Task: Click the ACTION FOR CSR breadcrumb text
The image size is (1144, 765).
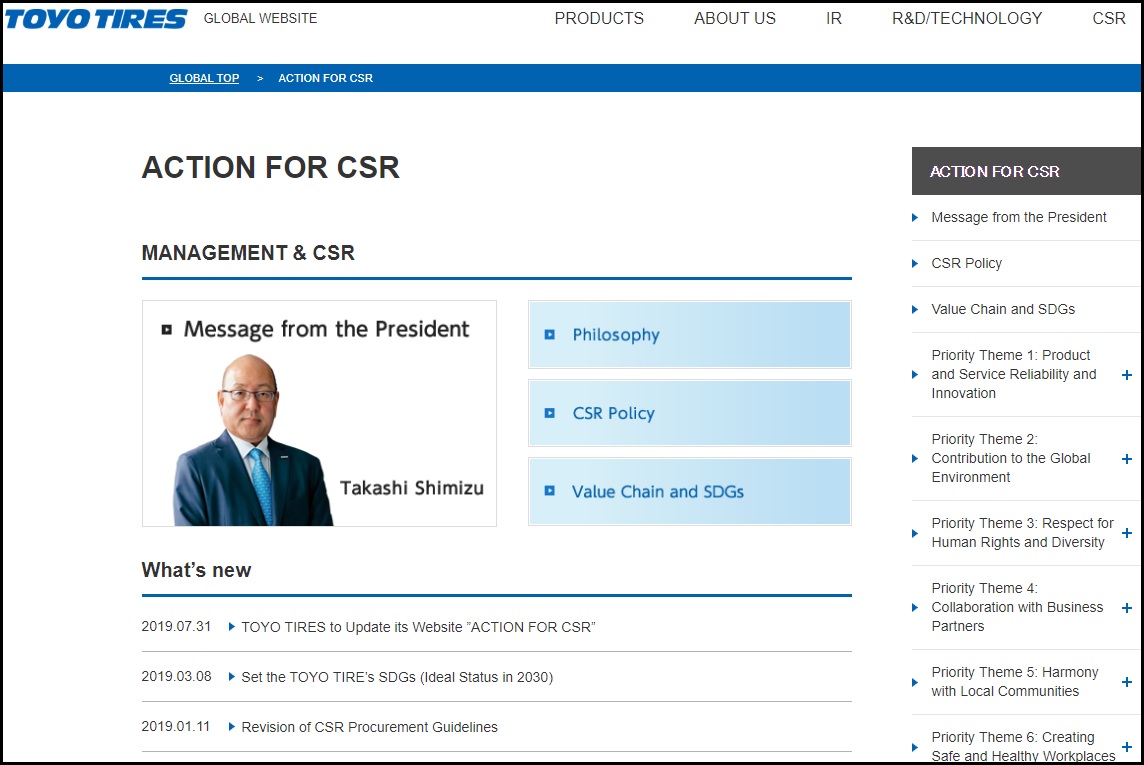Action: tap(325, 78)
